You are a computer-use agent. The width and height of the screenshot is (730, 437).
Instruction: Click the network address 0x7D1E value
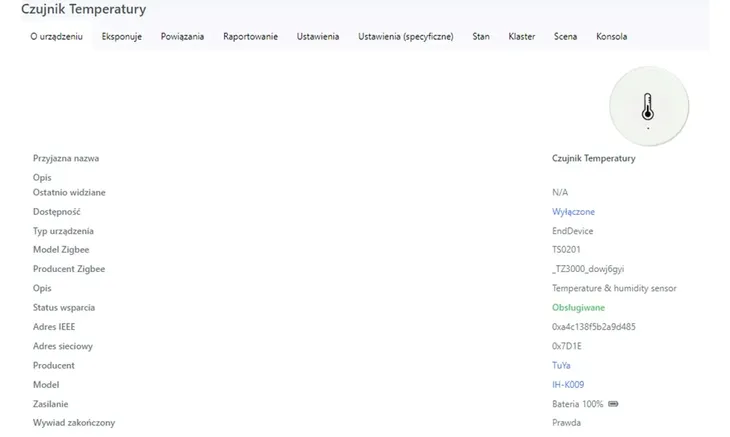tap(567, 346)
